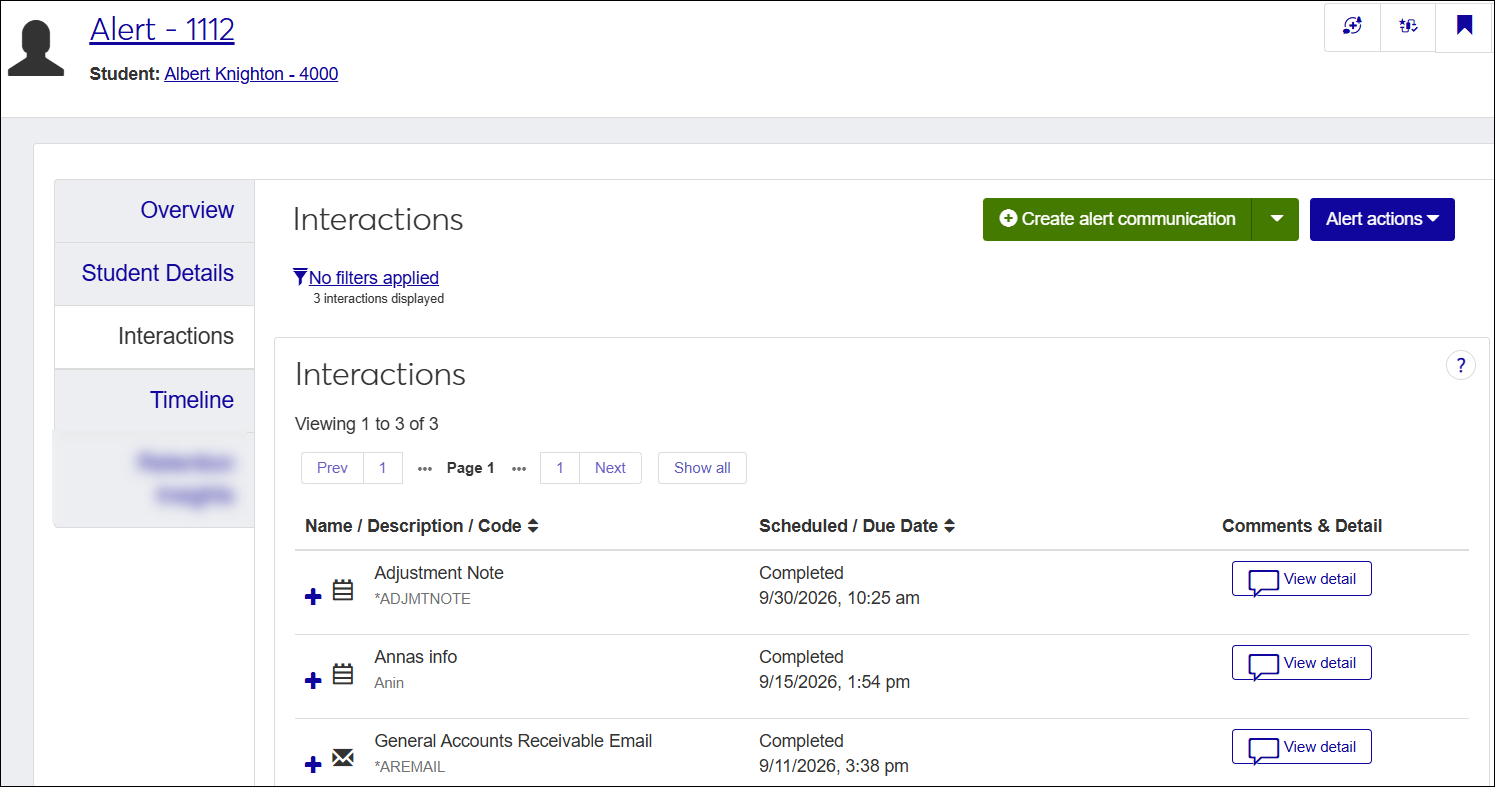
Task: Open the help question mark icon
Action: tap(1461, 365)
